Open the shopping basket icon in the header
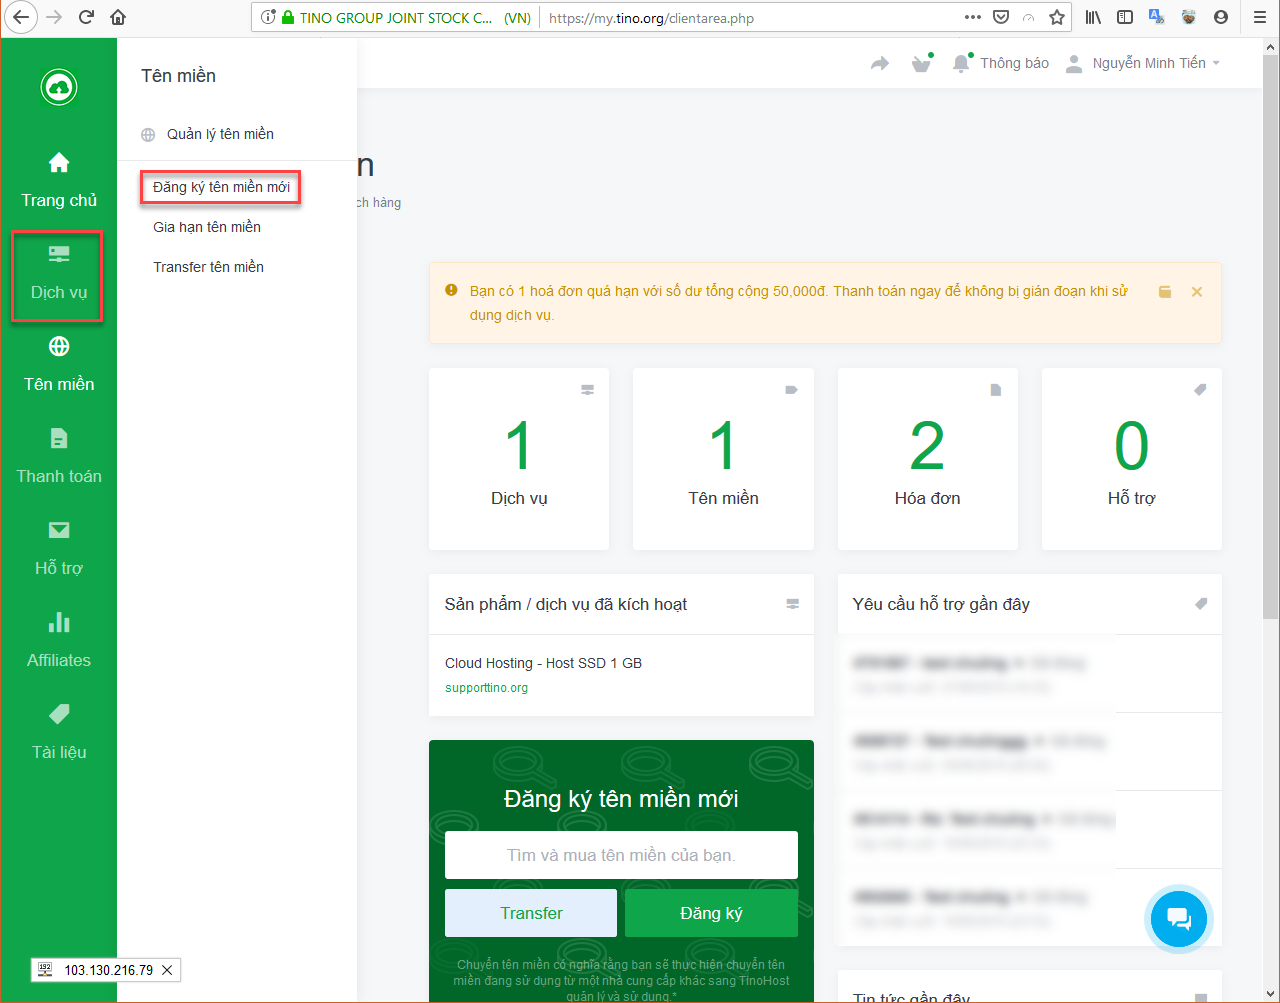 [x=922, y=64]
